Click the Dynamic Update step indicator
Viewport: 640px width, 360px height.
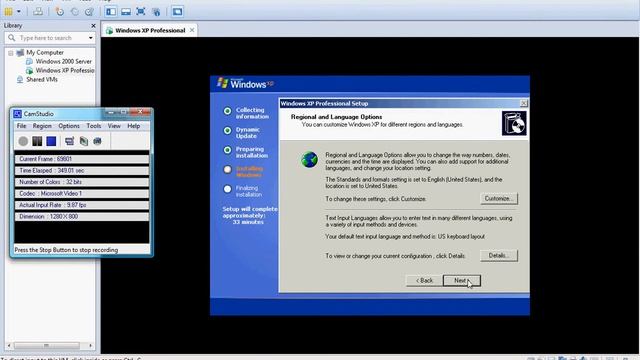tap(227, 130)
